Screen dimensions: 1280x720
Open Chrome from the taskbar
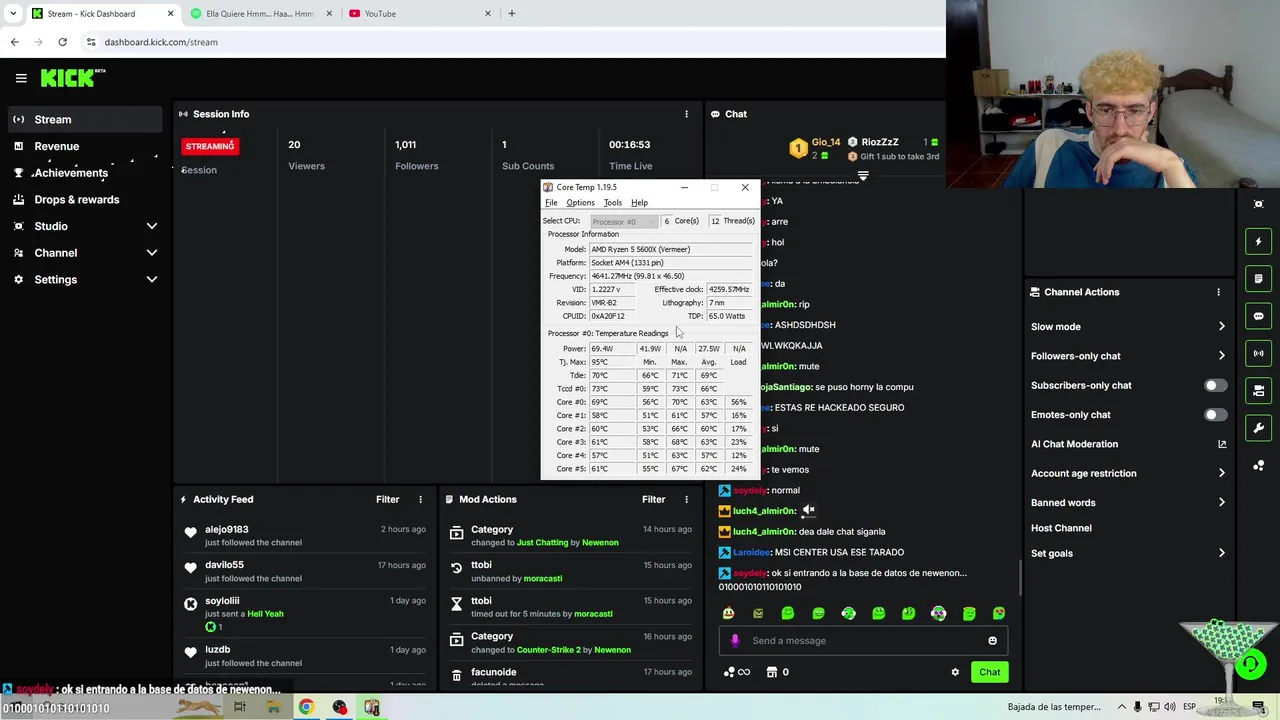pos(306,707)
